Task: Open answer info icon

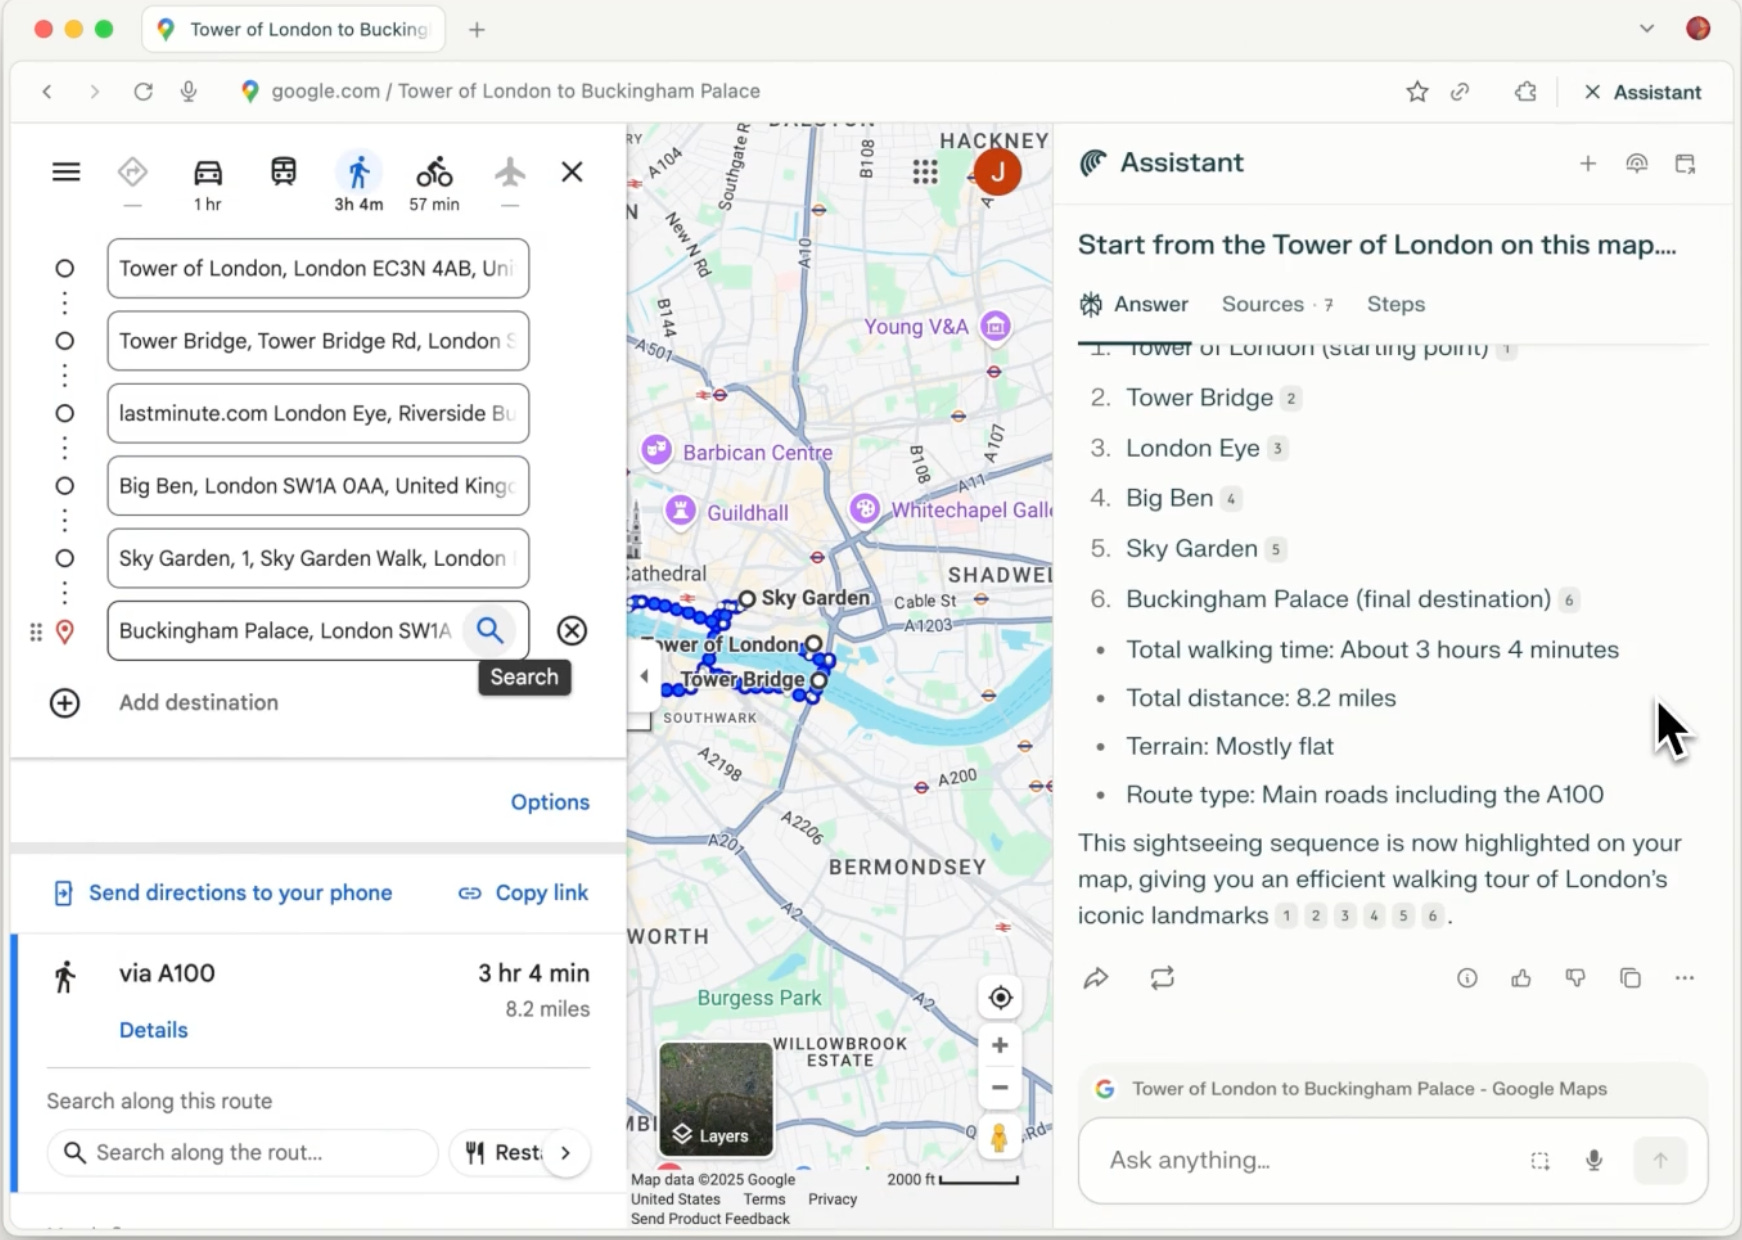Action: 1467,978
